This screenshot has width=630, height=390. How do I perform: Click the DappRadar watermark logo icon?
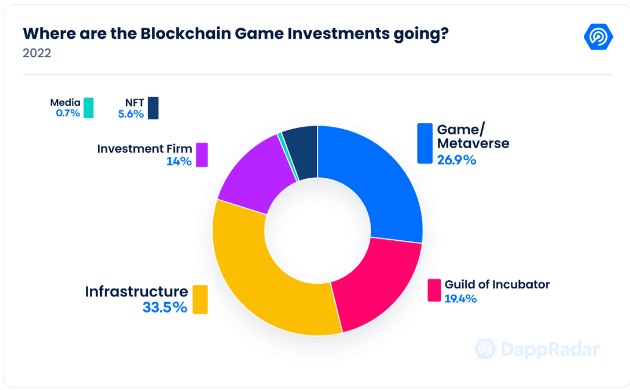(485, 349)
